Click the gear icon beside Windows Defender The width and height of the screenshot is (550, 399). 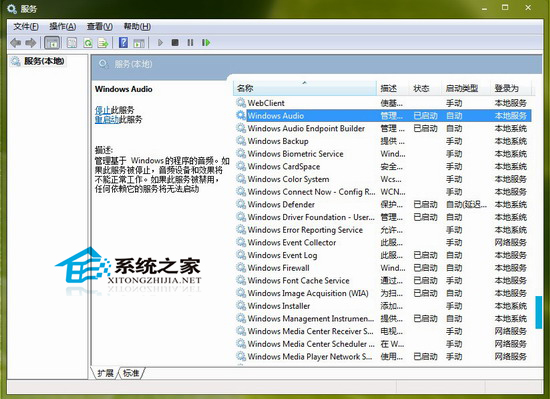tap(241, 204)
